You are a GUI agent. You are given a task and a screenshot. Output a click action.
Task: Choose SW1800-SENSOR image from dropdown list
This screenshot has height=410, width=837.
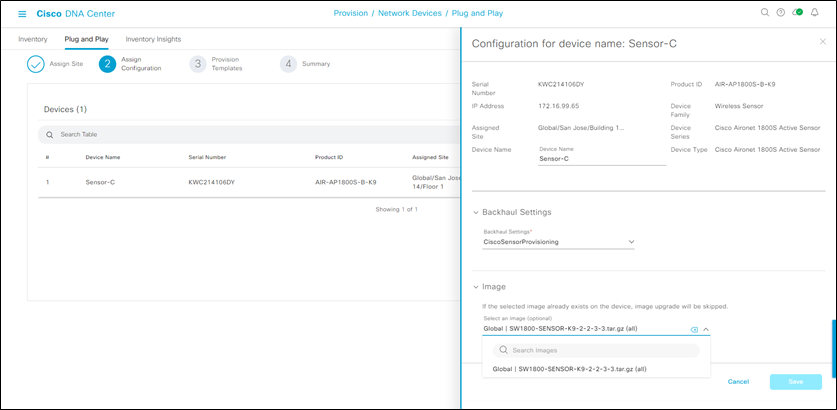(x=570, y=369)
